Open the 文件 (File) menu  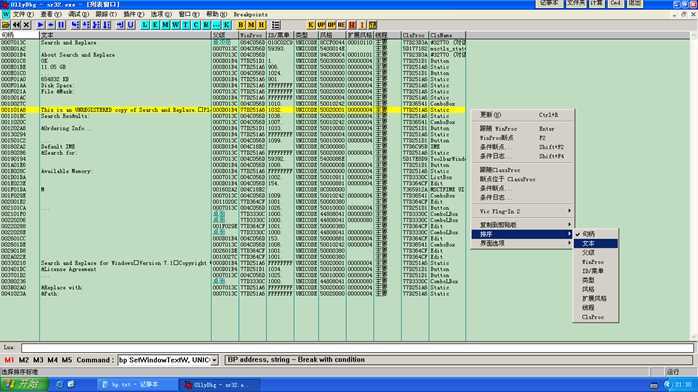point(22,15)
